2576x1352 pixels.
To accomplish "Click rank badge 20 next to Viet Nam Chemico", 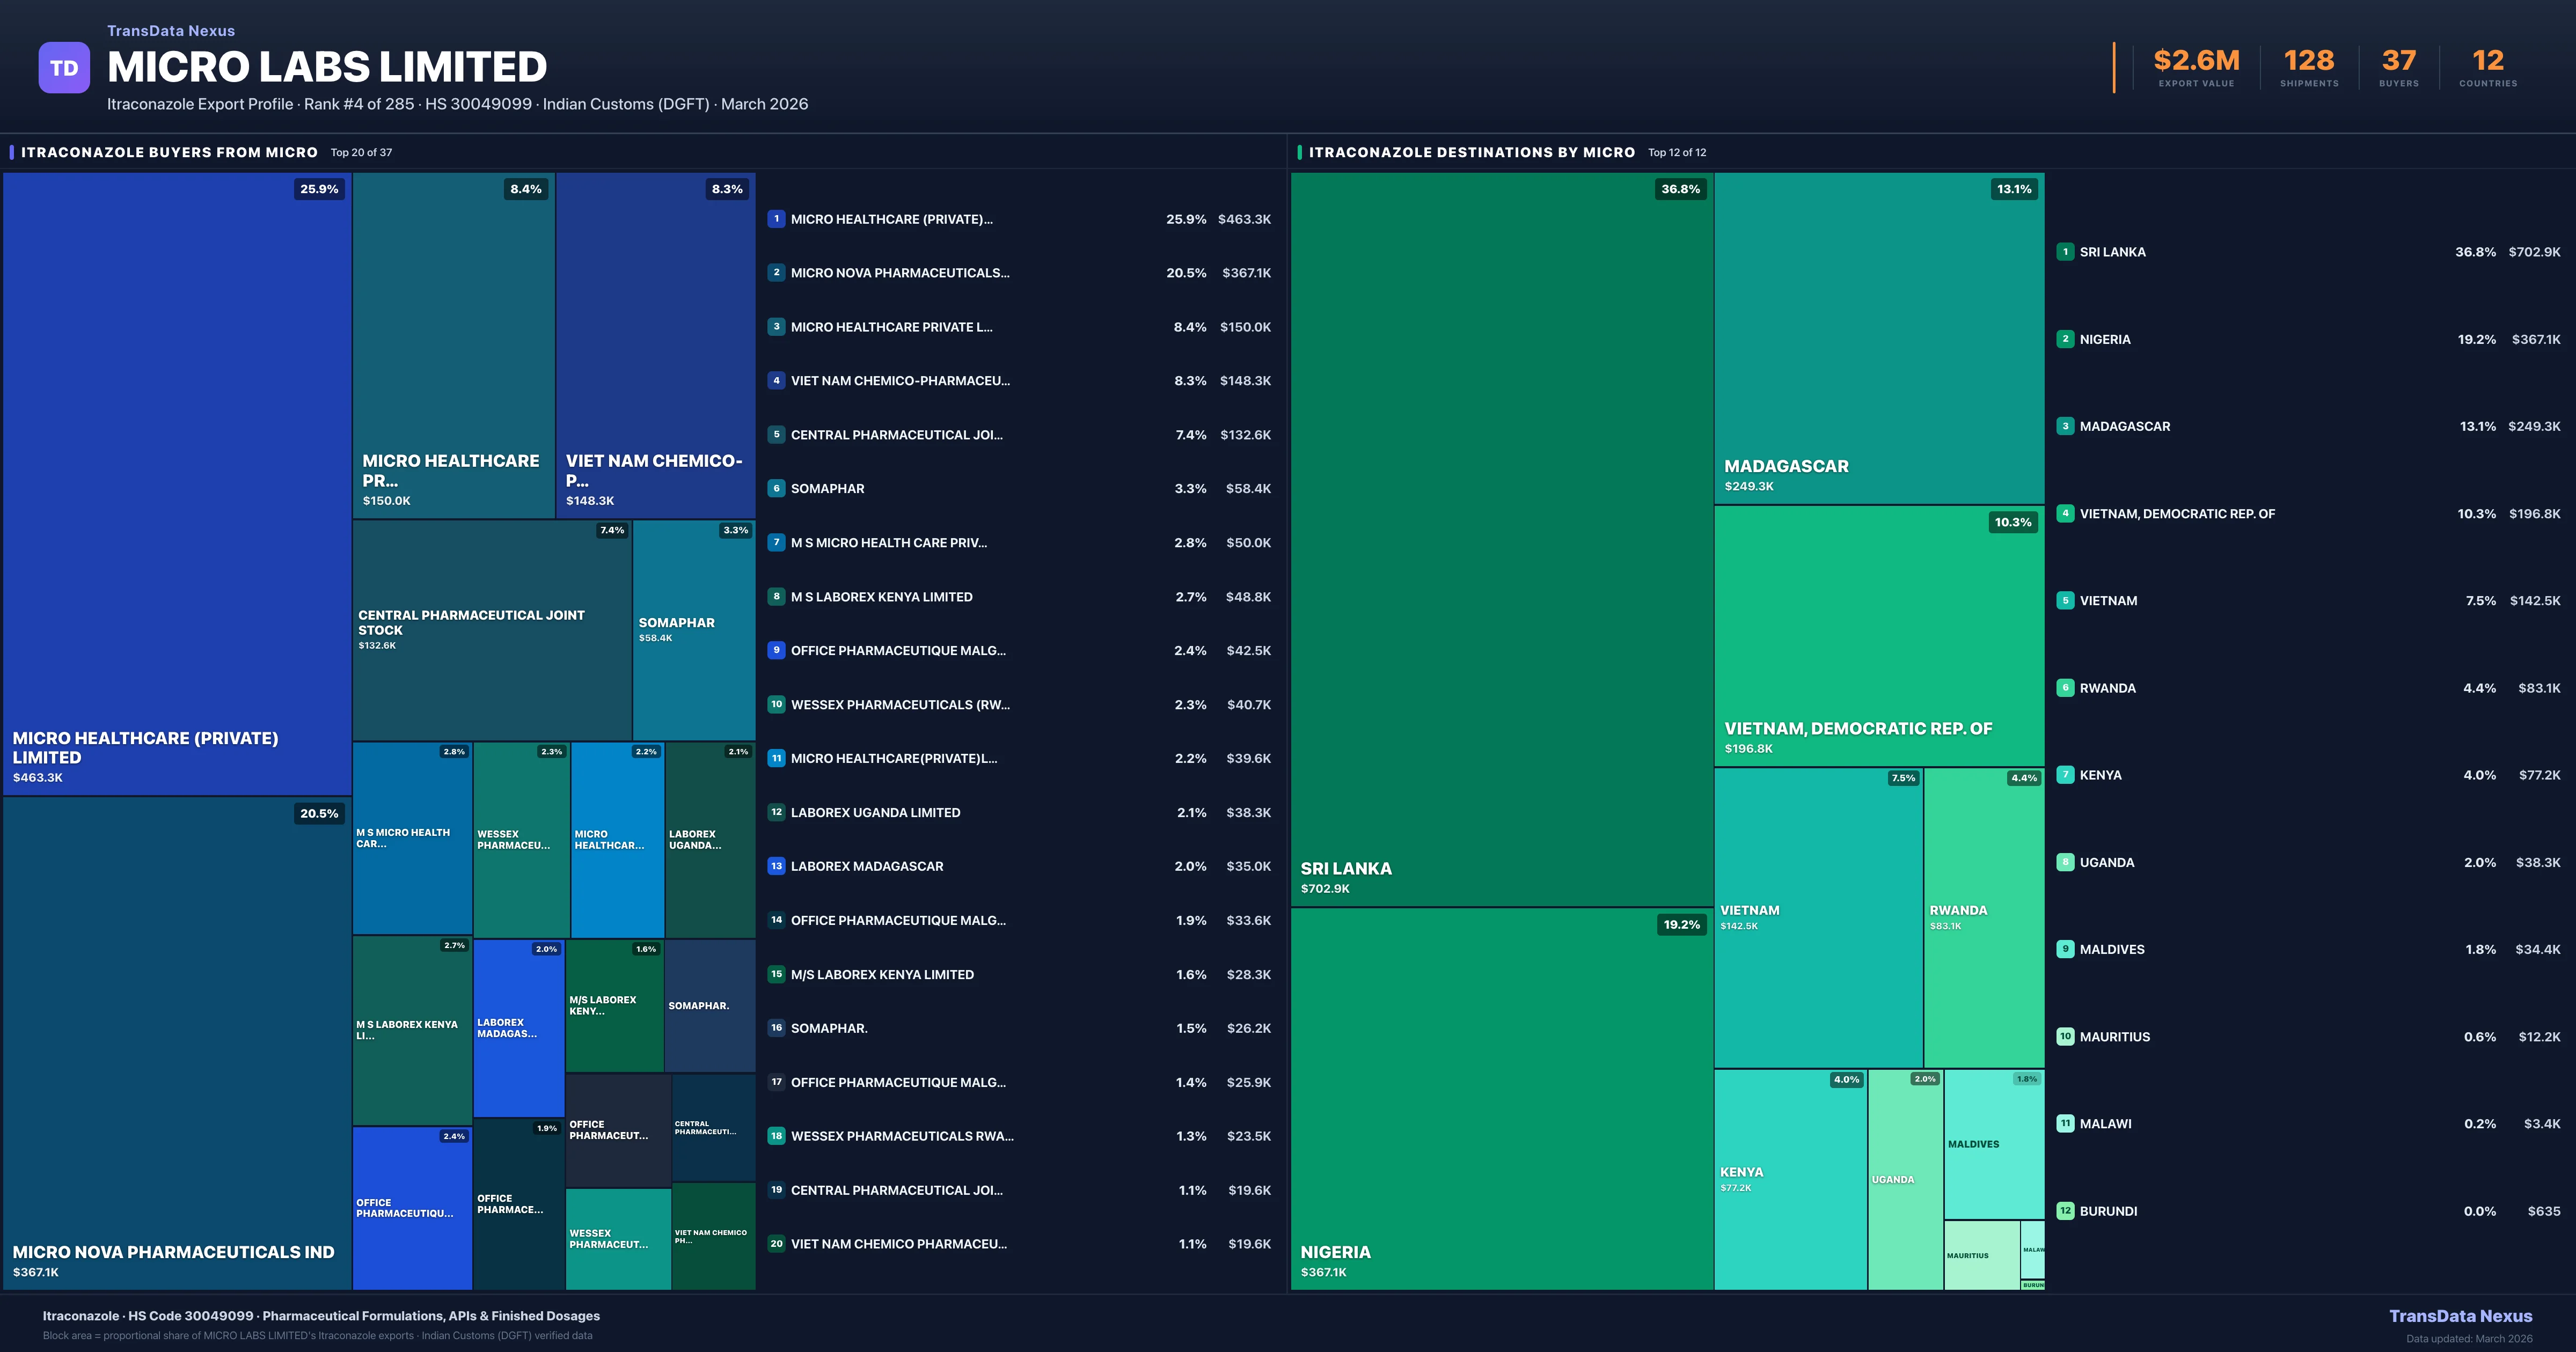I will (776, 1244).
